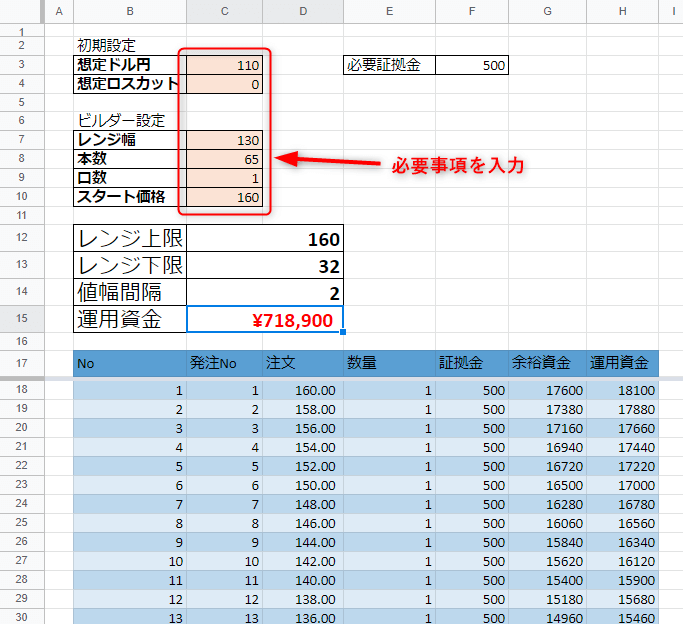This screenshot has height=624, width=683.
Task: Select the 運用資金 cell 18100
Action: click(622, 391)
